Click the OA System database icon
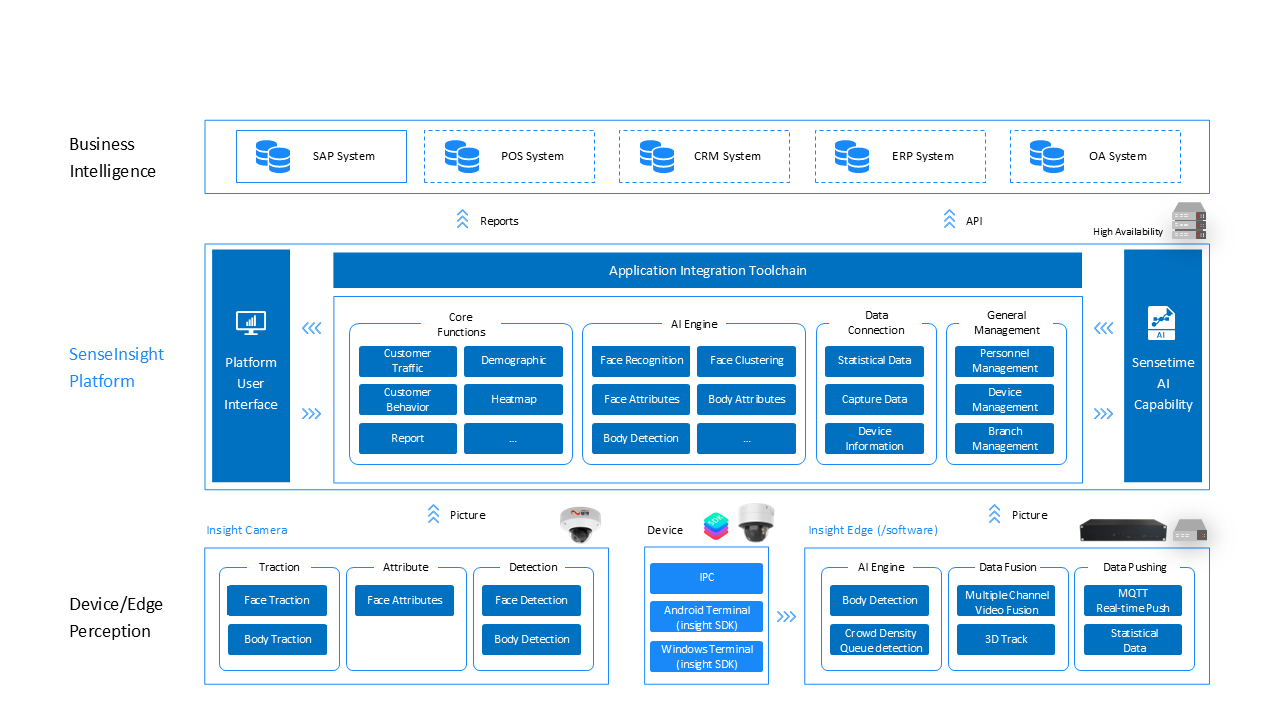The width and height of the screenshot is (1280, 720). pyautogui.click(x=1047, y=156)
